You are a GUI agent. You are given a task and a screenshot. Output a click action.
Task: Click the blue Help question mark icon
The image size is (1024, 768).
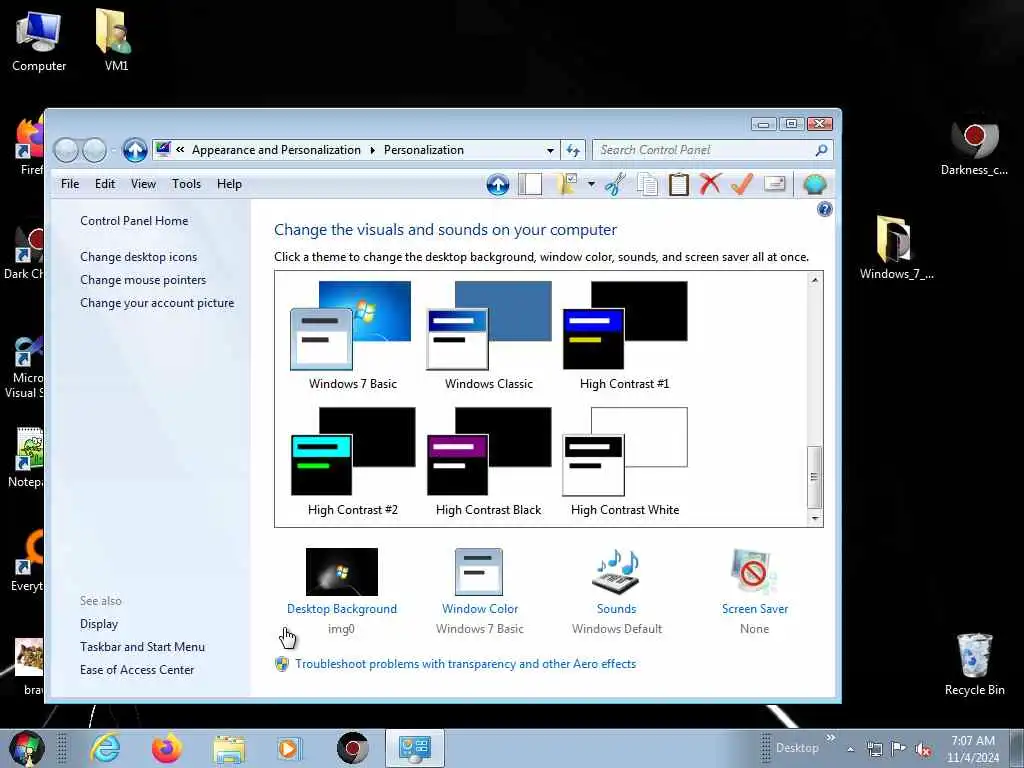tap(824, 209)
